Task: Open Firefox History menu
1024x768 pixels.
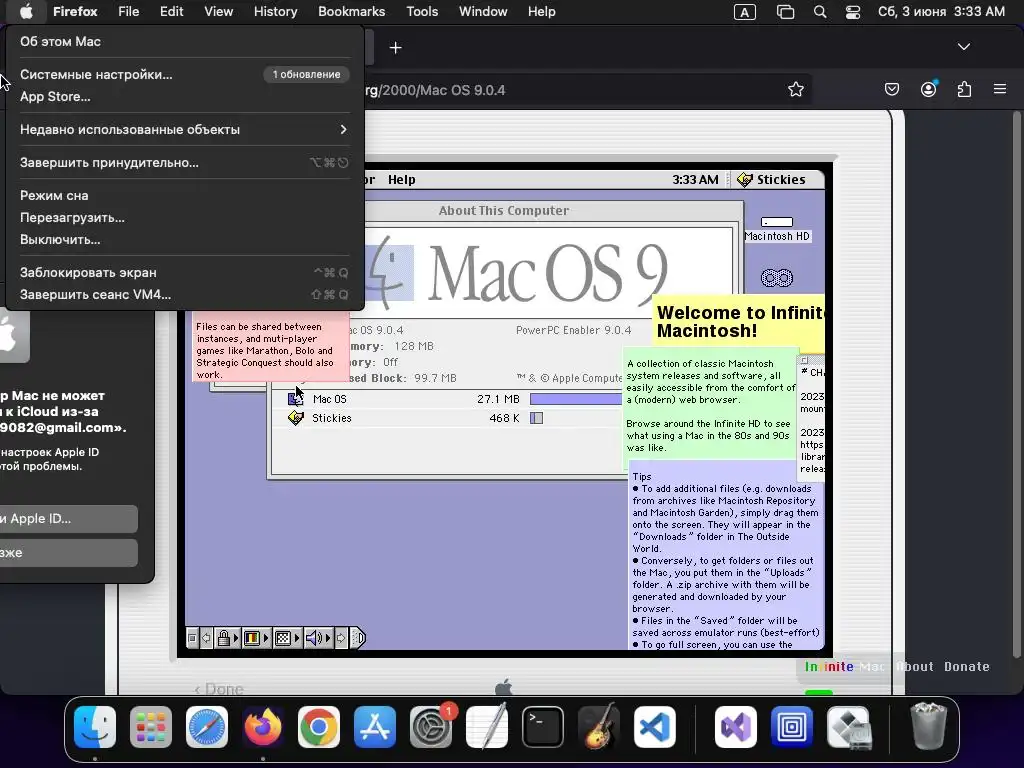Action: point(276,12)
